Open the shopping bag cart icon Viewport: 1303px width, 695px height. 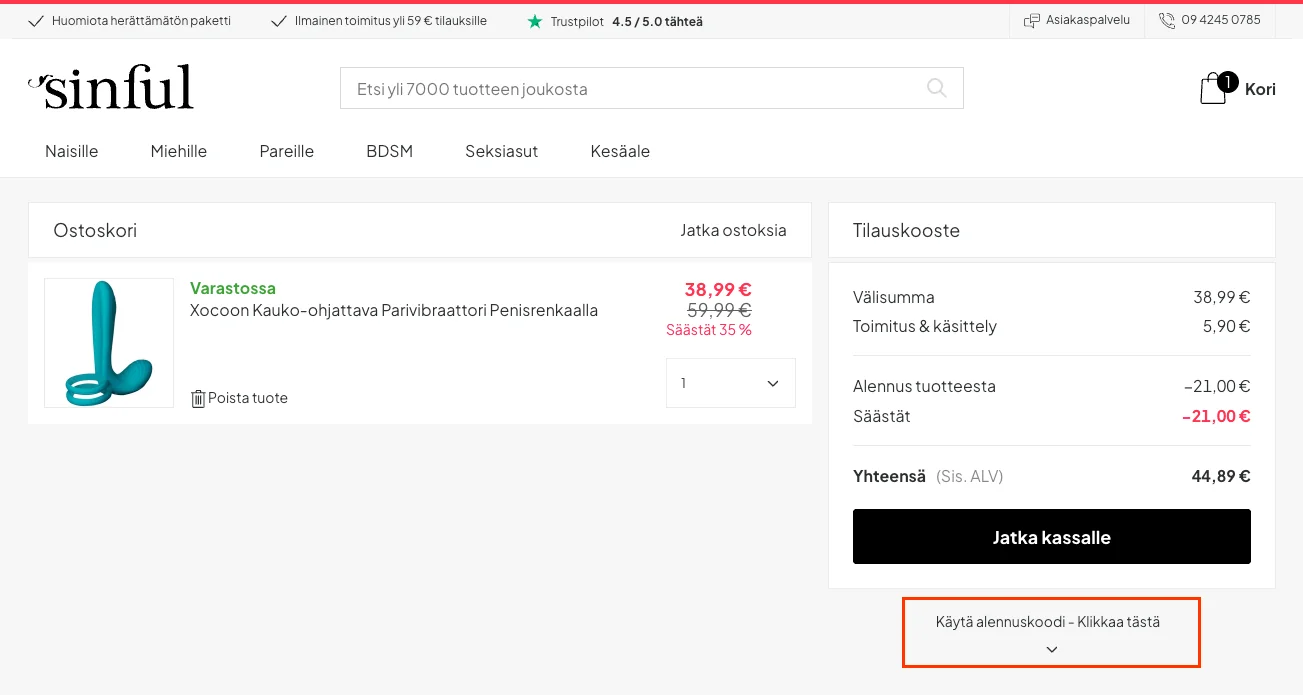pyautogui.click(x=1213, y=89)
